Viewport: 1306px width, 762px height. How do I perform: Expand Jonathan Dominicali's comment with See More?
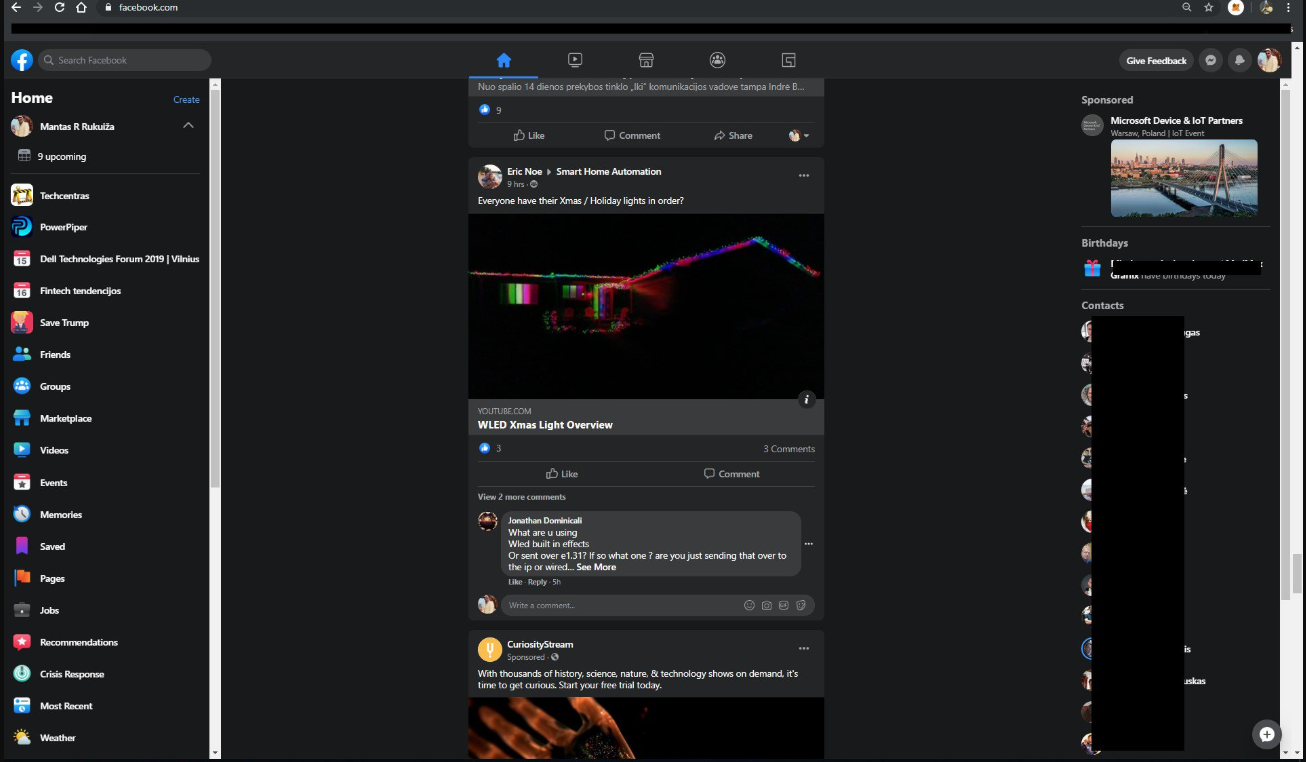(596, 567)
